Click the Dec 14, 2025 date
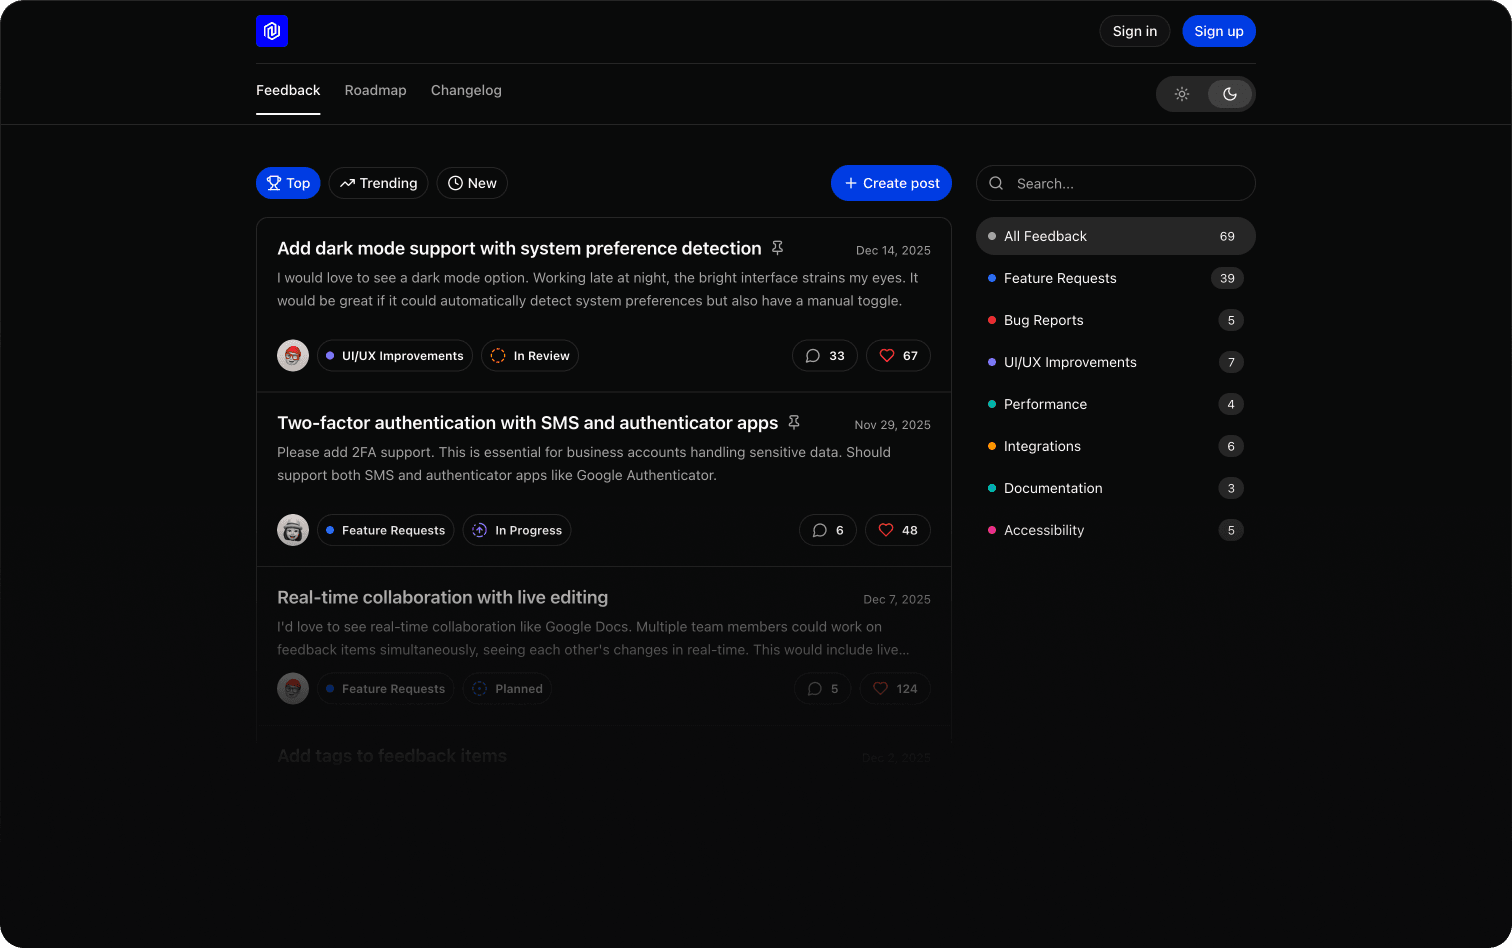 coord(893,250)
